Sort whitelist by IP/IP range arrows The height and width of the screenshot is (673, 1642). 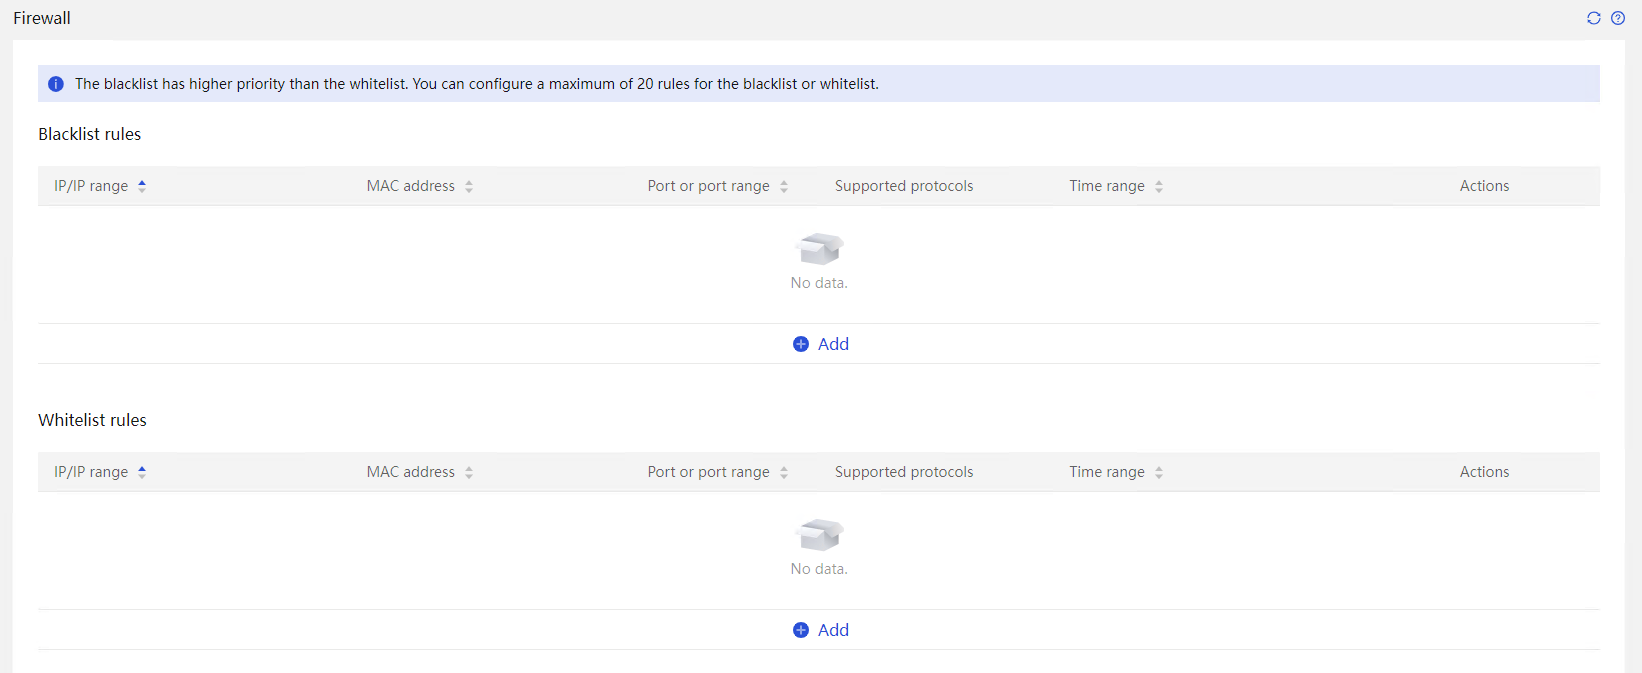(x=142, y=472)
